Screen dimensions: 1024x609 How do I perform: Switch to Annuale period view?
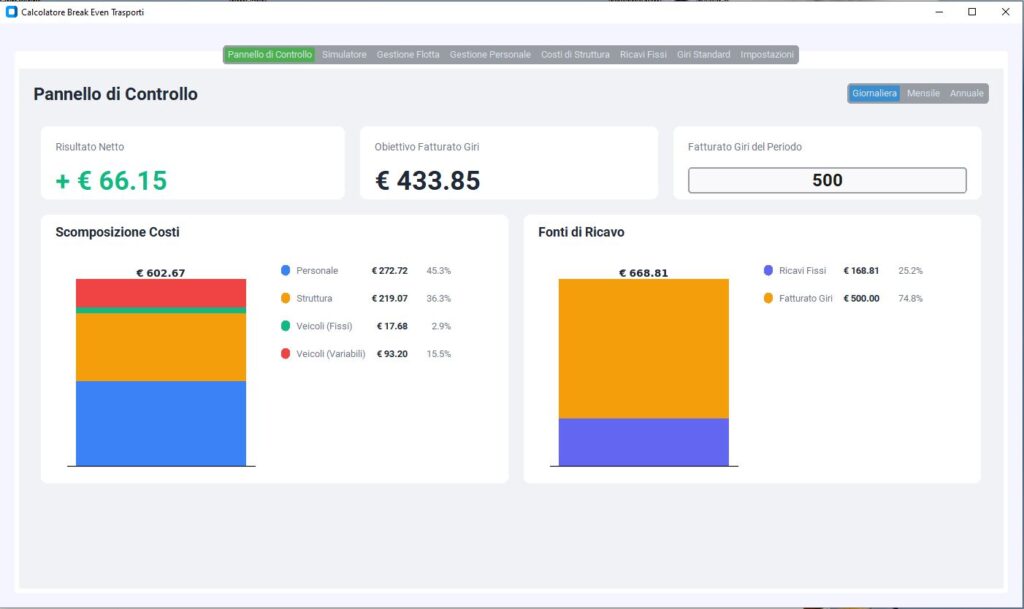pos(966,93)
